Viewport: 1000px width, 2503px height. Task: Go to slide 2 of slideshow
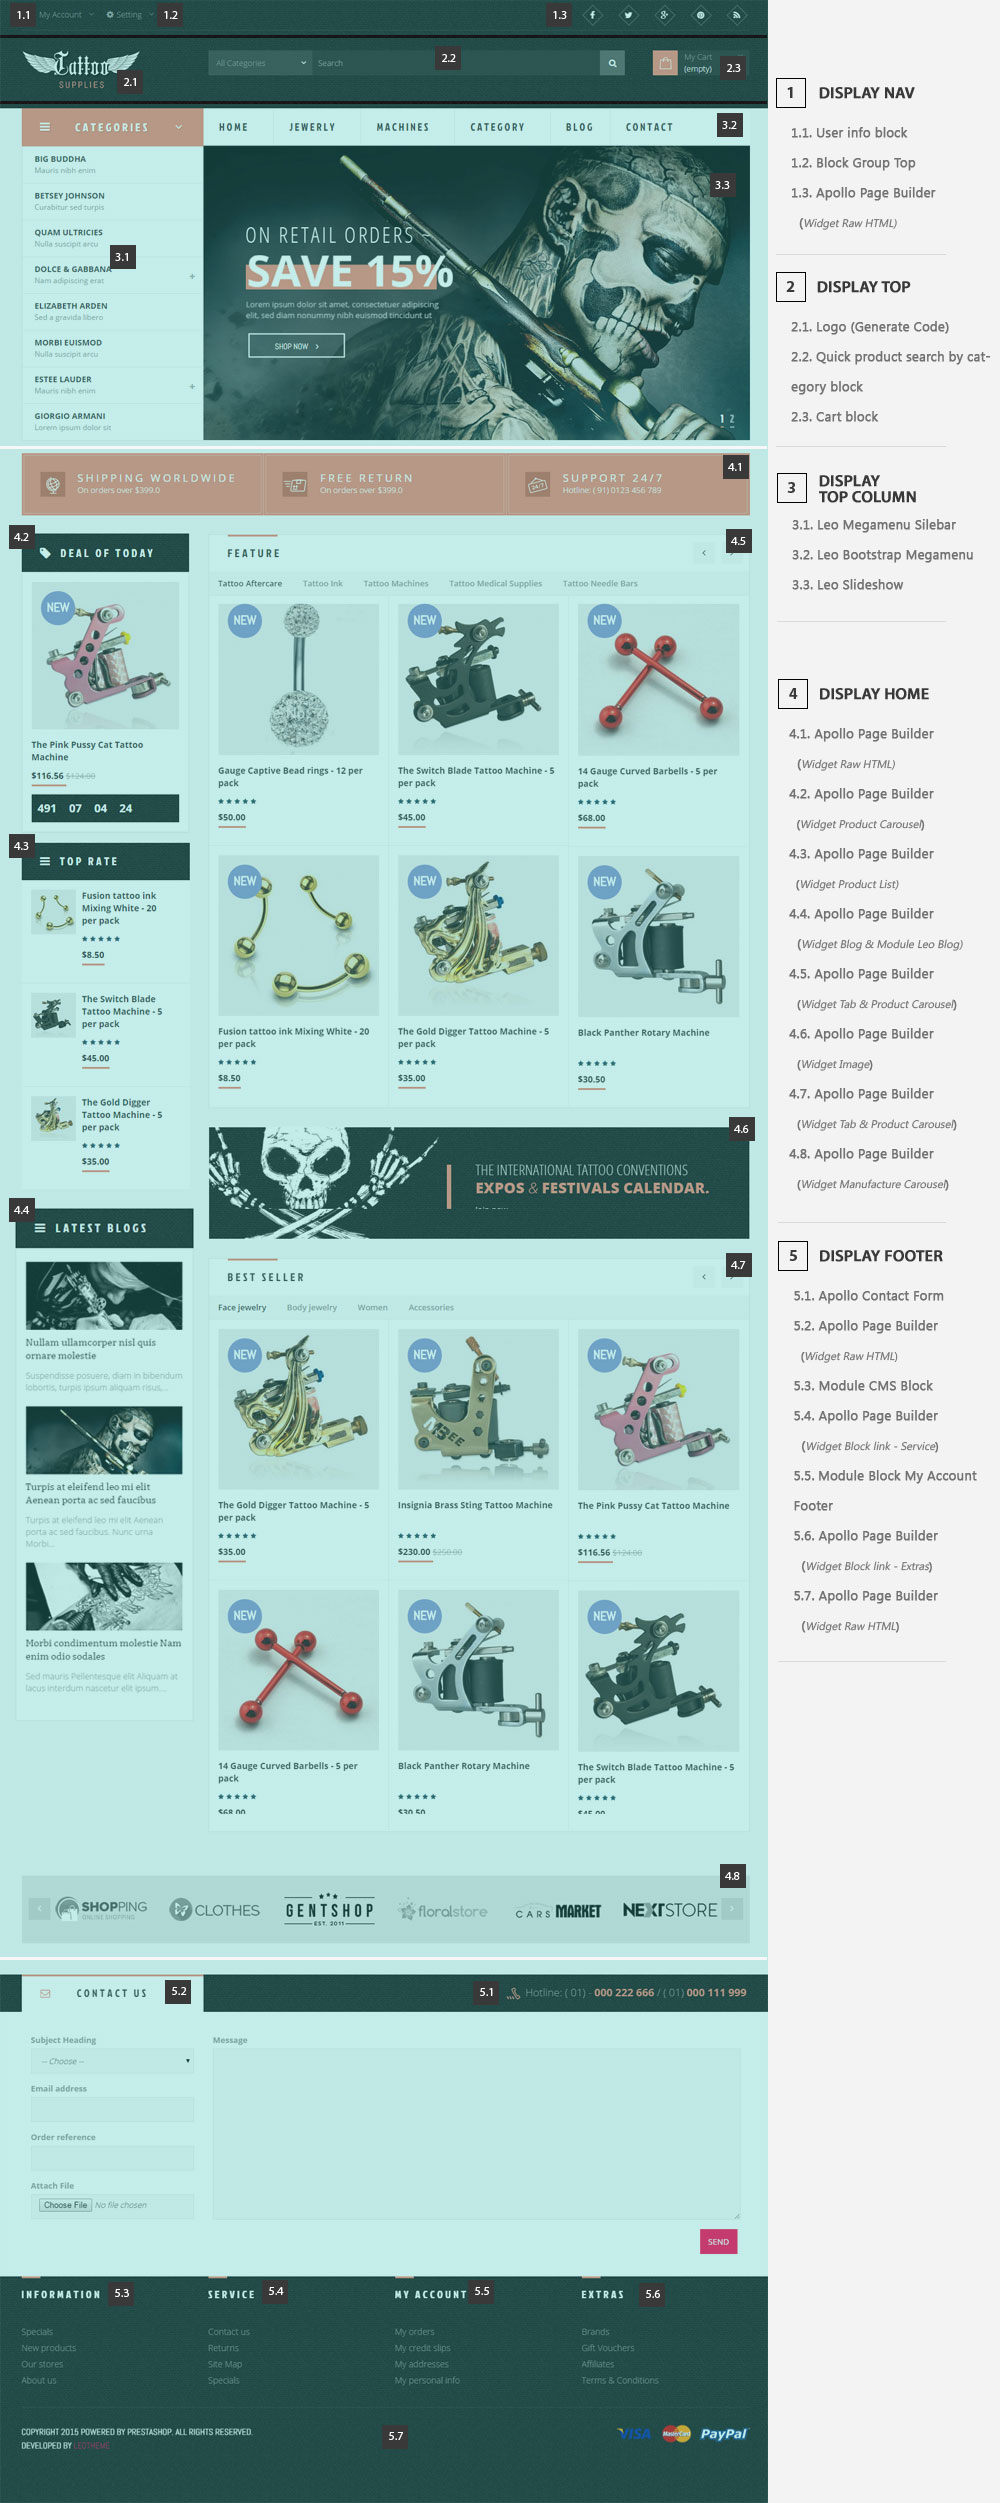coord(732,420)
